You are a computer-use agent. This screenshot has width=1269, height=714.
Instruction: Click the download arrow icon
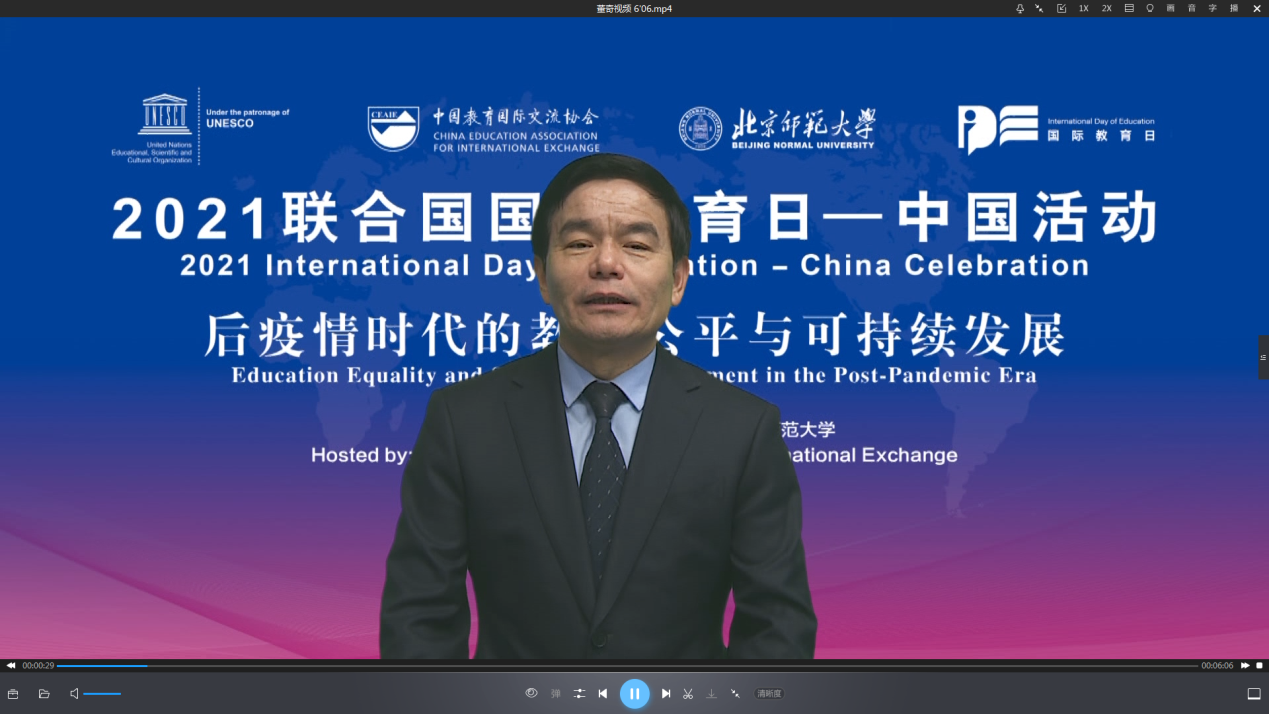point(712,694)
